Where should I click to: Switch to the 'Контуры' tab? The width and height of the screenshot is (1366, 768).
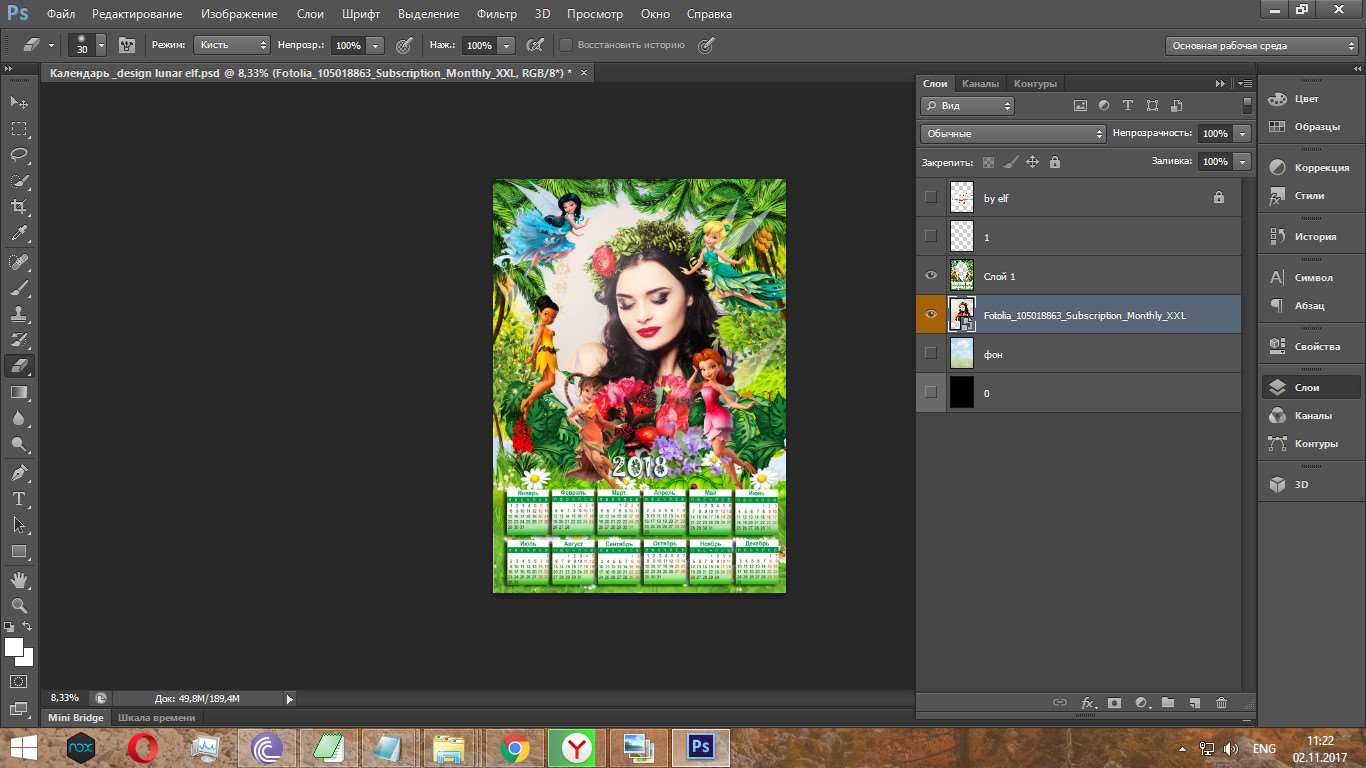[x=1034, y=83]
